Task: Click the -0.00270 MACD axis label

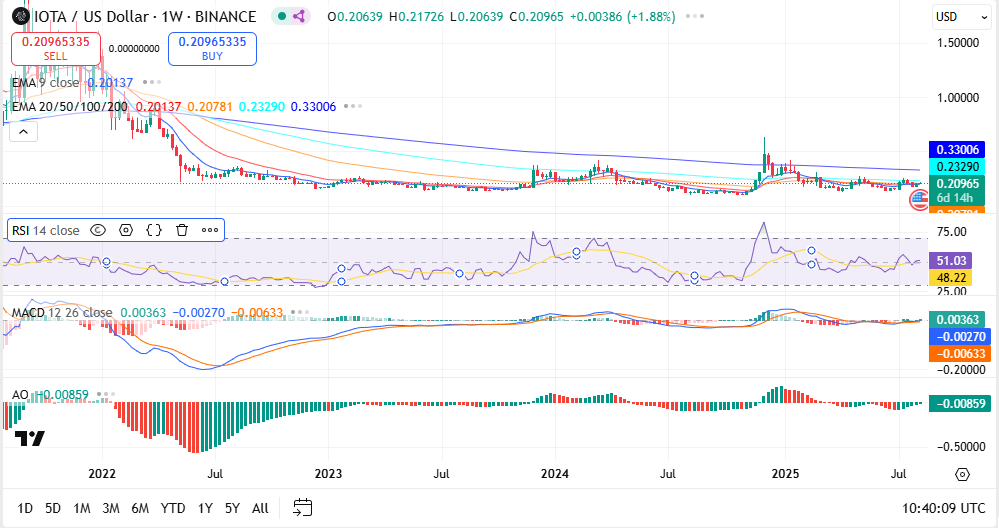Action: point(961,336)
